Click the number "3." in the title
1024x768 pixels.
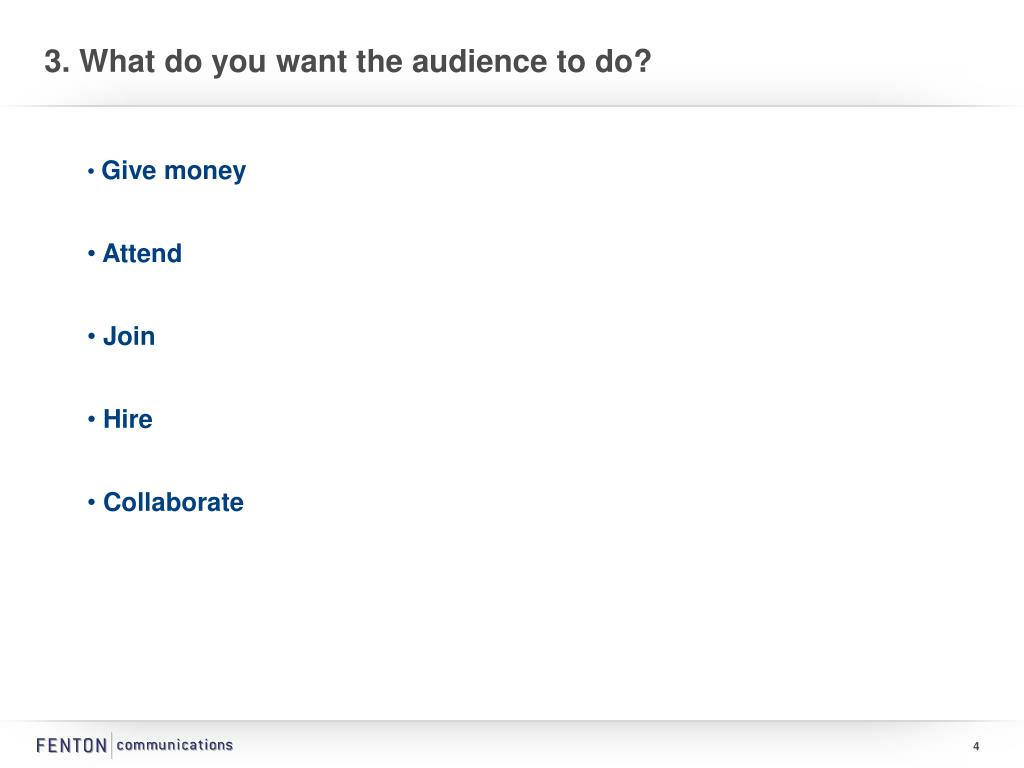click(57, 61)
